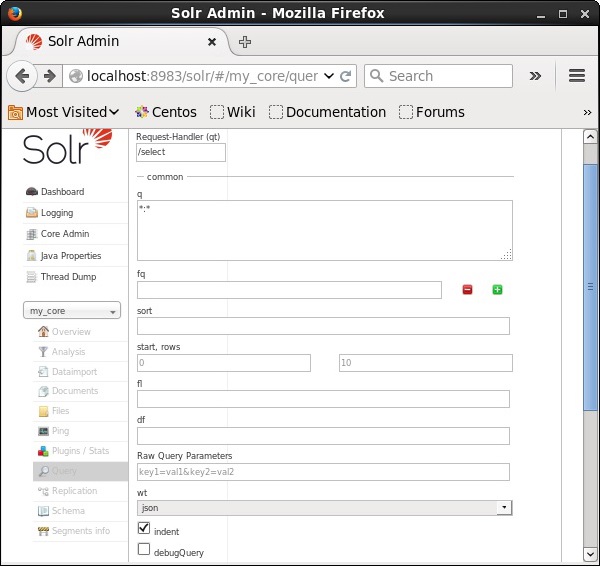This screenshot has height=567, width=600.
Task: Click the Raw Query Parameters field
Action: click(x=323, y=472)
